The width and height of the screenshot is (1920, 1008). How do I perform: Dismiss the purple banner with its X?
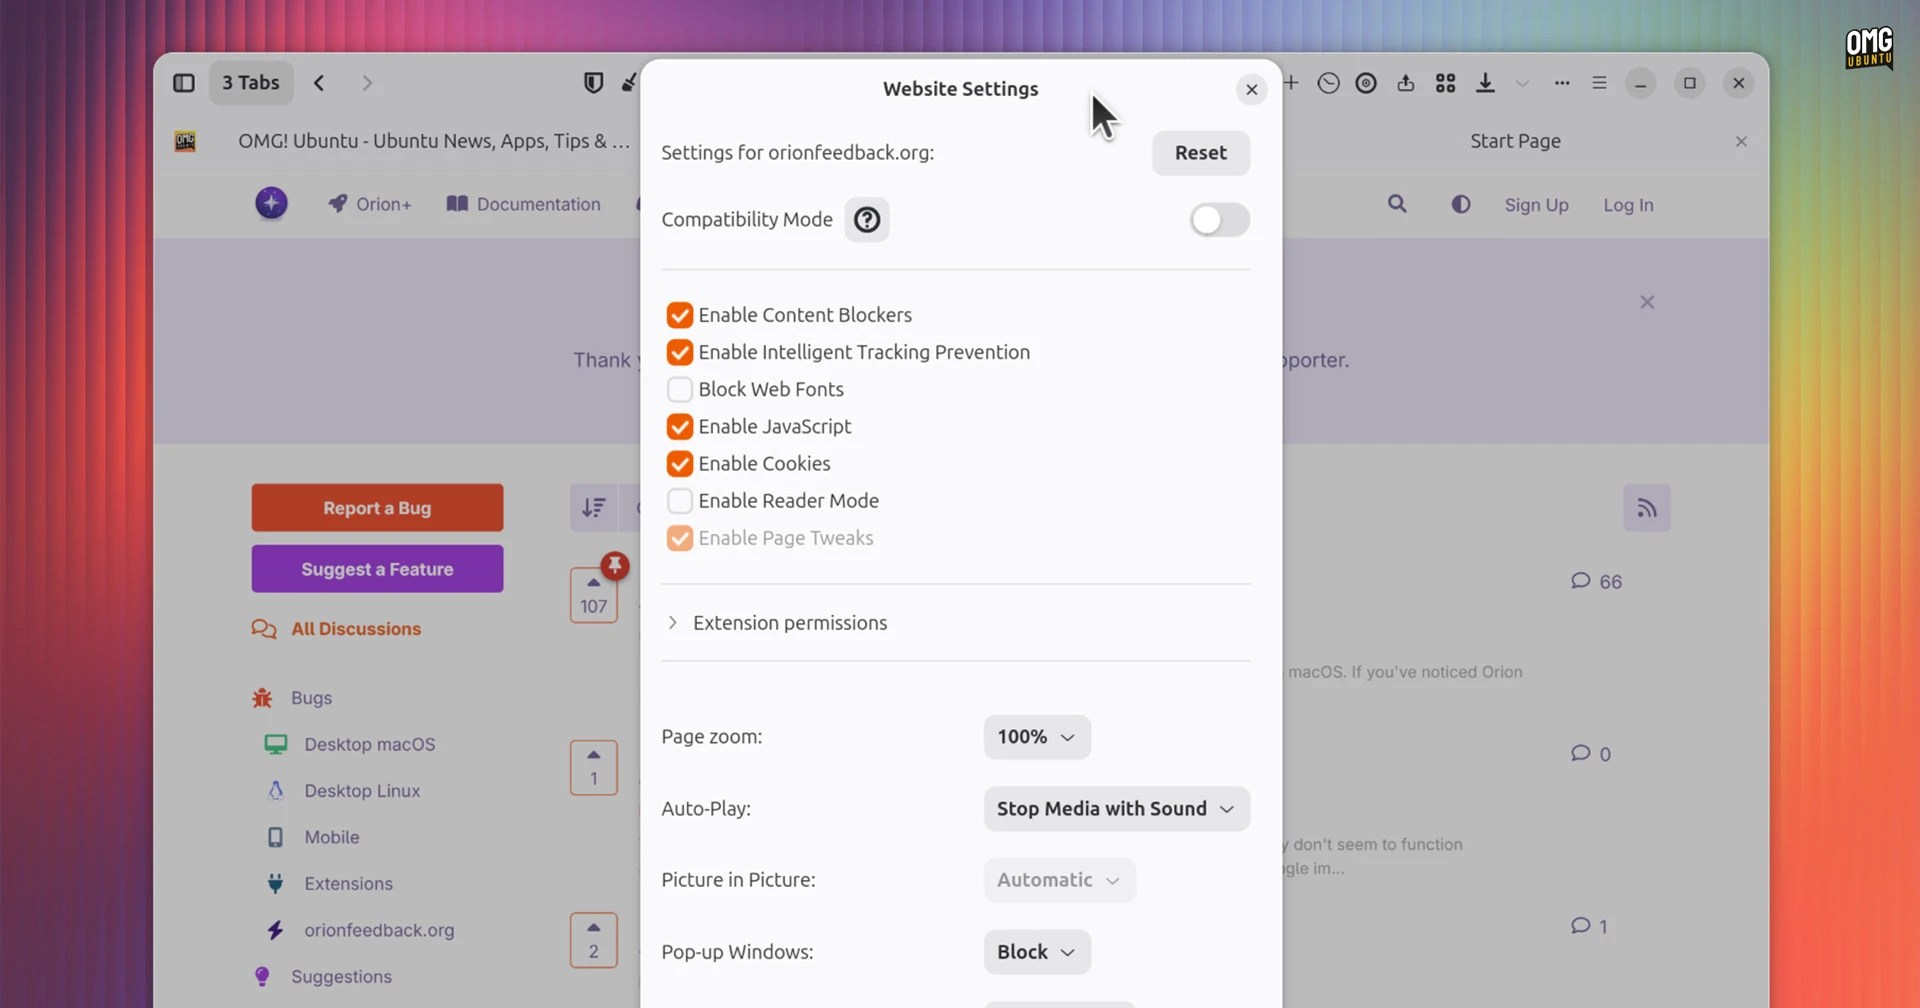tap(1647, 302)
